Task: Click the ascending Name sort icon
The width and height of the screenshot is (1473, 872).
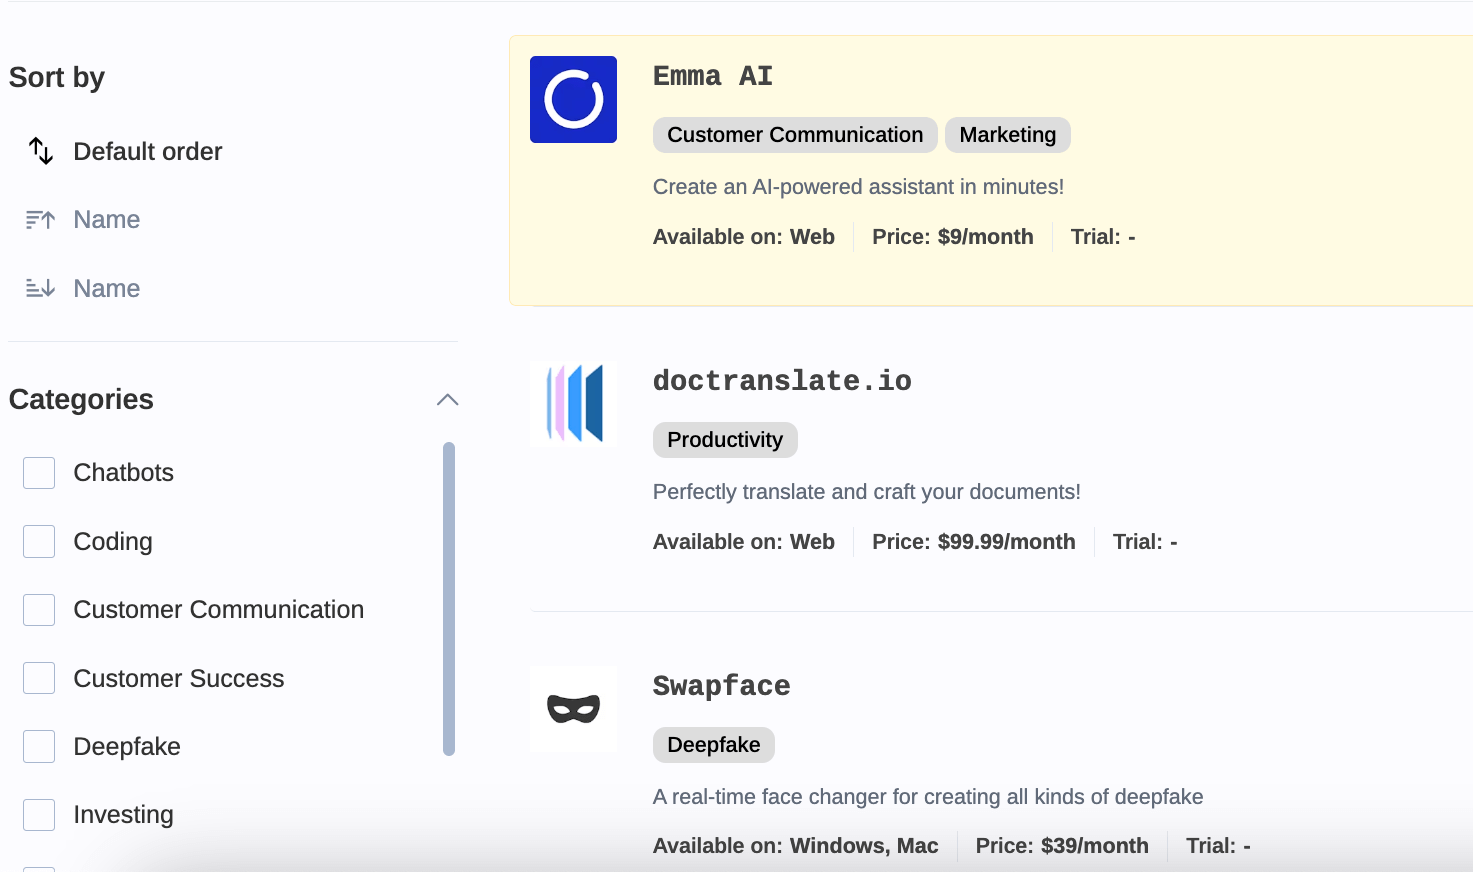Action: click(x=40, y=220)
